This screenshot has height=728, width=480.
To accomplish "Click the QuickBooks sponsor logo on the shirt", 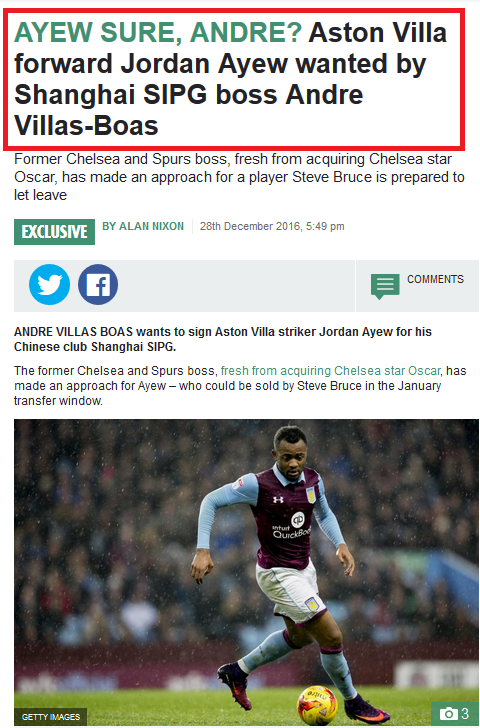I will [293, 526].
